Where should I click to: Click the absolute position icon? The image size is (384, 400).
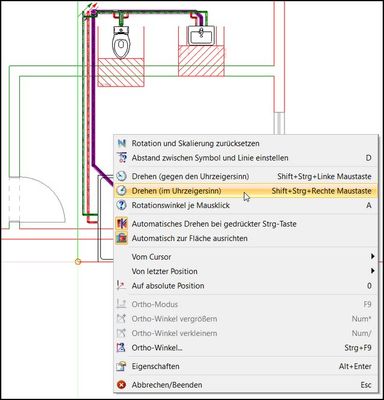tap(121, 286)
